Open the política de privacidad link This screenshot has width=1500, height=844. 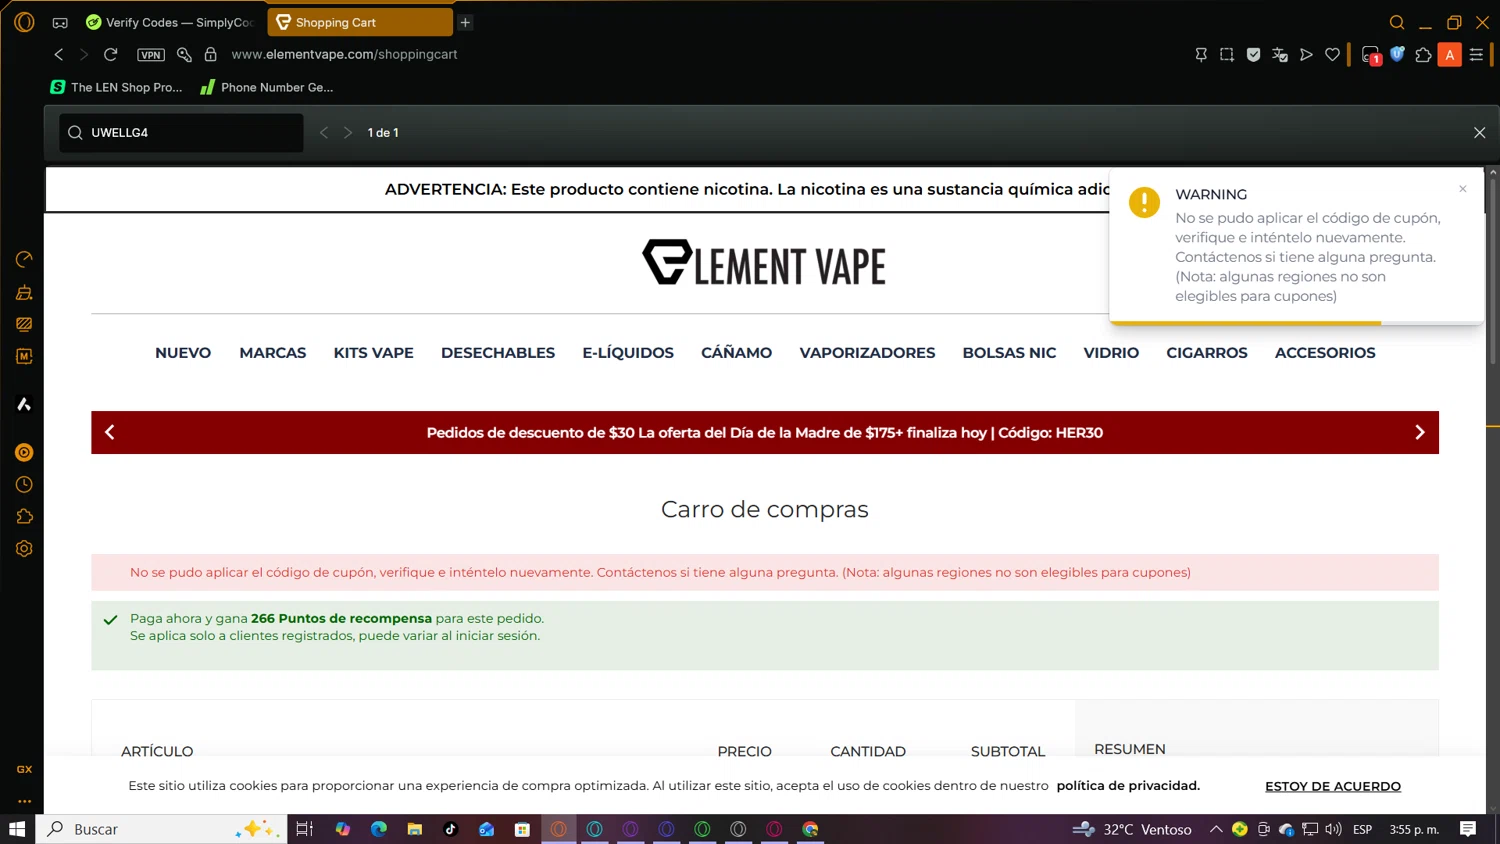point(1128,786)
